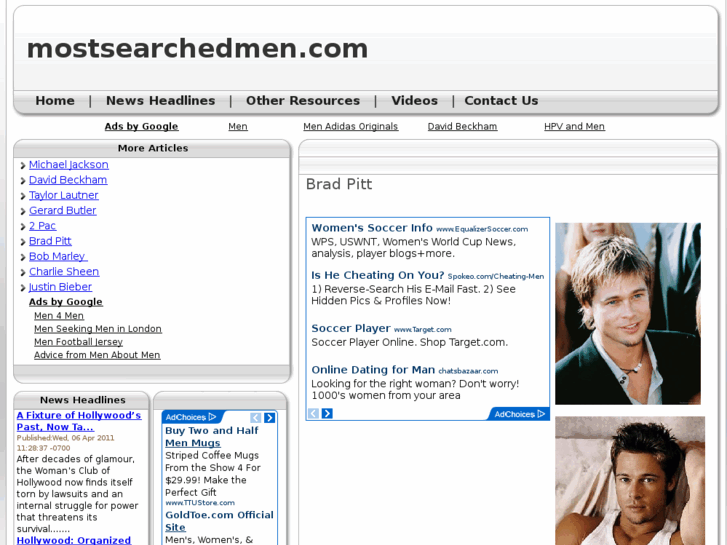The image size is (727, 545).
Task: Click the Brad Pitt article heading
Action: coord(339,184)
